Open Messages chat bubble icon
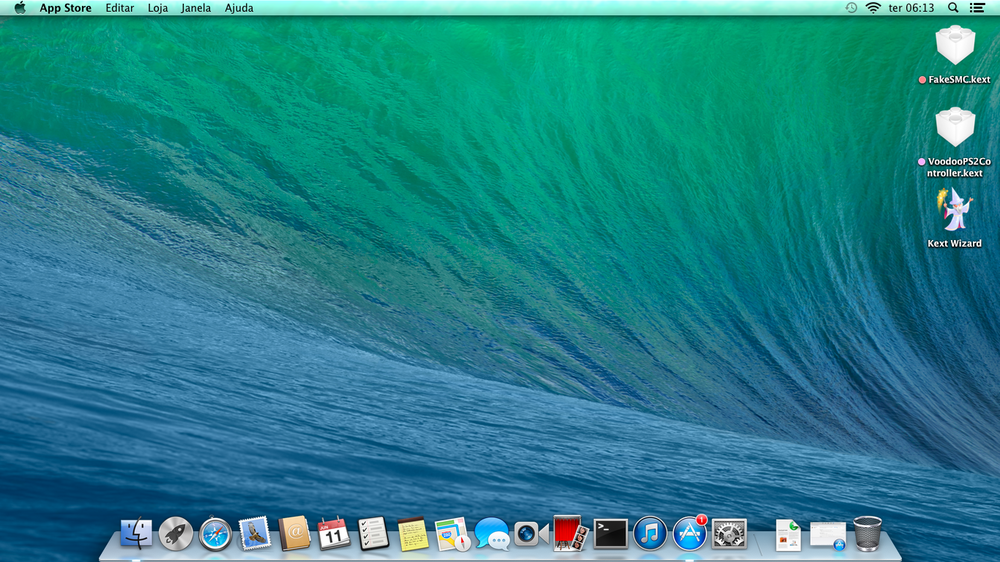This screenshot has height=562, width=1000. (491, 533)
